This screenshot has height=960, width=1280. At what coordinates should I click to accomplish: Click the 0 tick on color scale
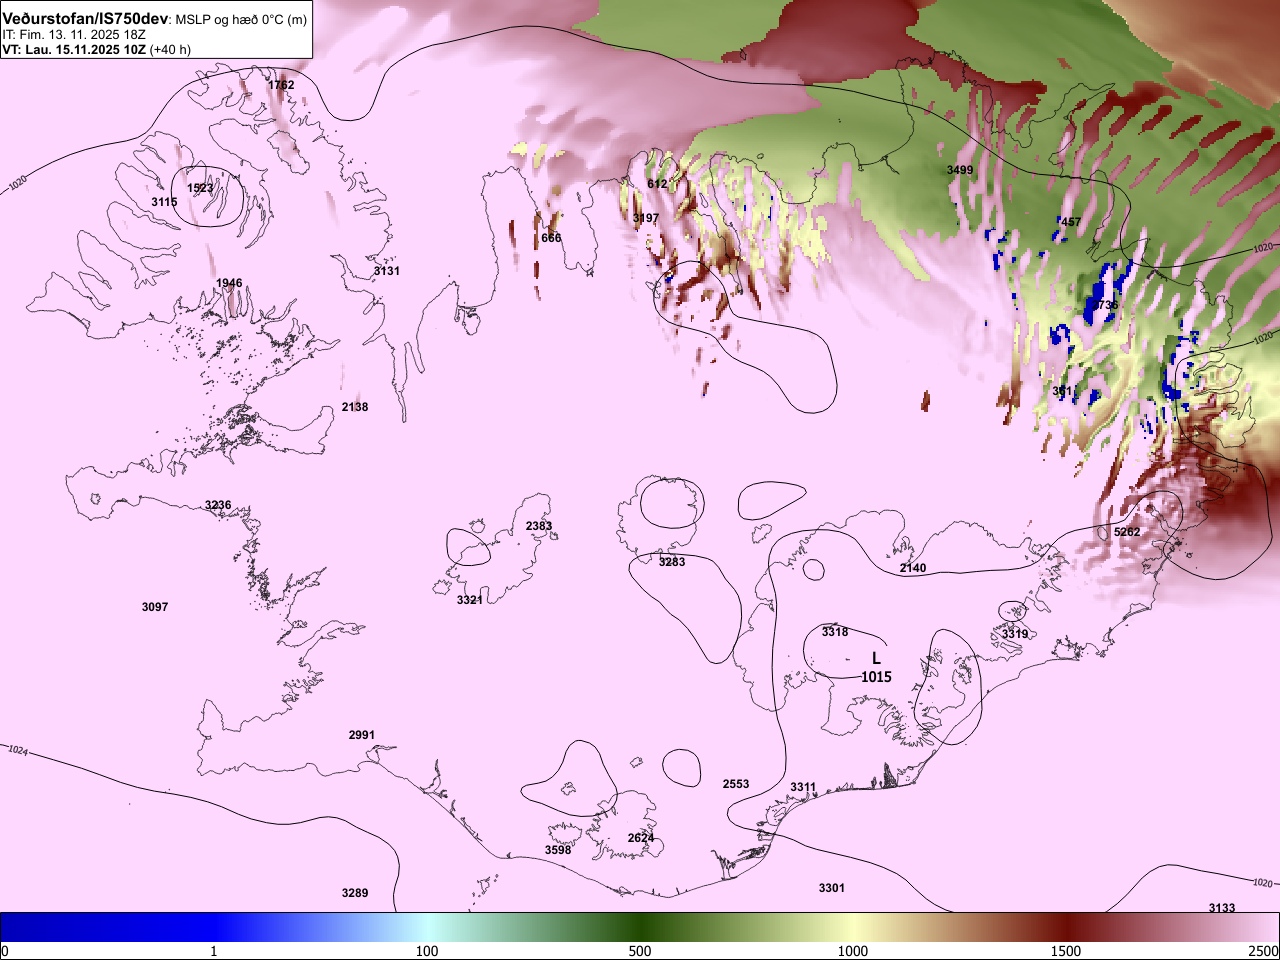click(5, 950)
